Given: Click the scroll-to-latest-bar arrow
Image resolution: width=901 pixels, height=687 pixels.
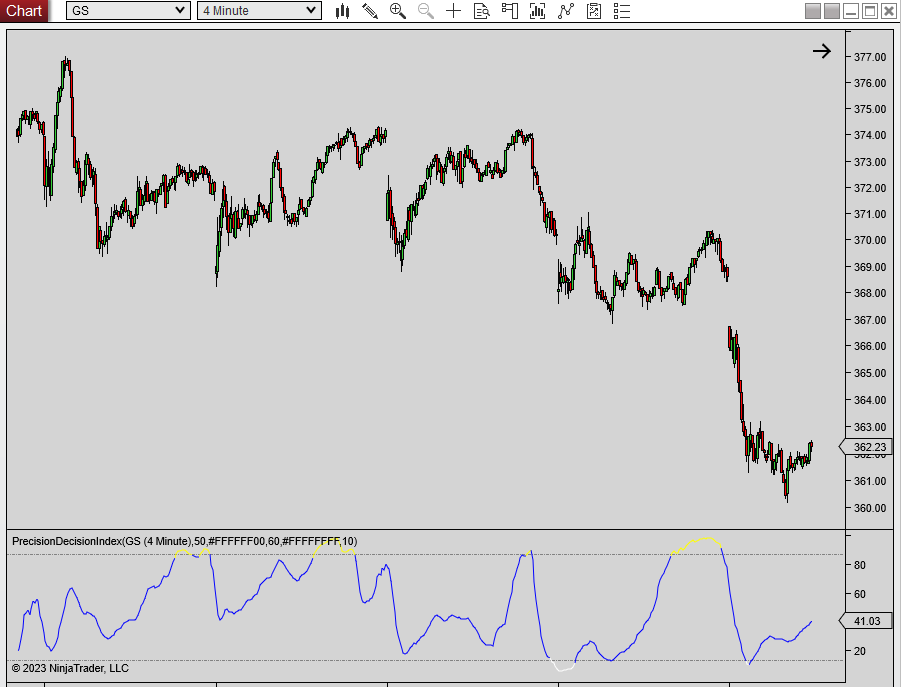Looking at the screenshot, I should (x=821, y=51).
